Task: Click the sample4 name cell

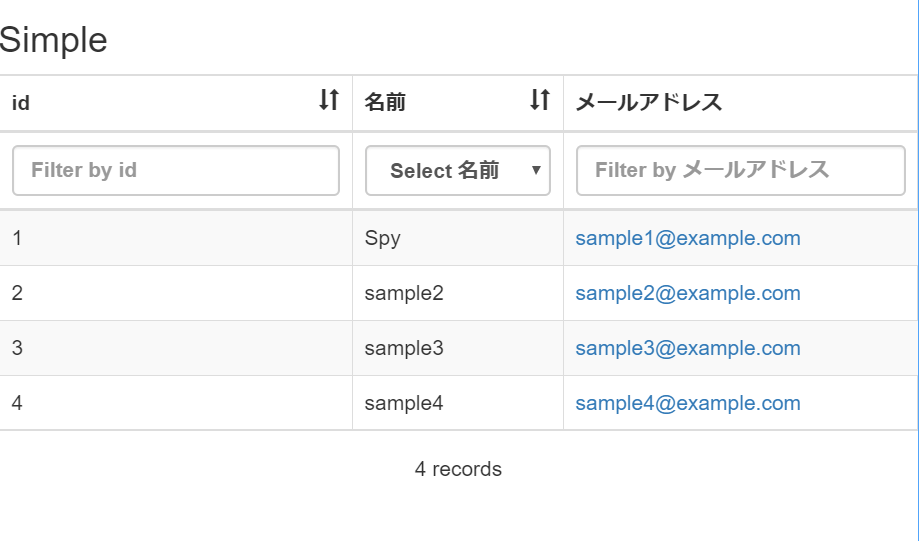Action: pos(403,403)
